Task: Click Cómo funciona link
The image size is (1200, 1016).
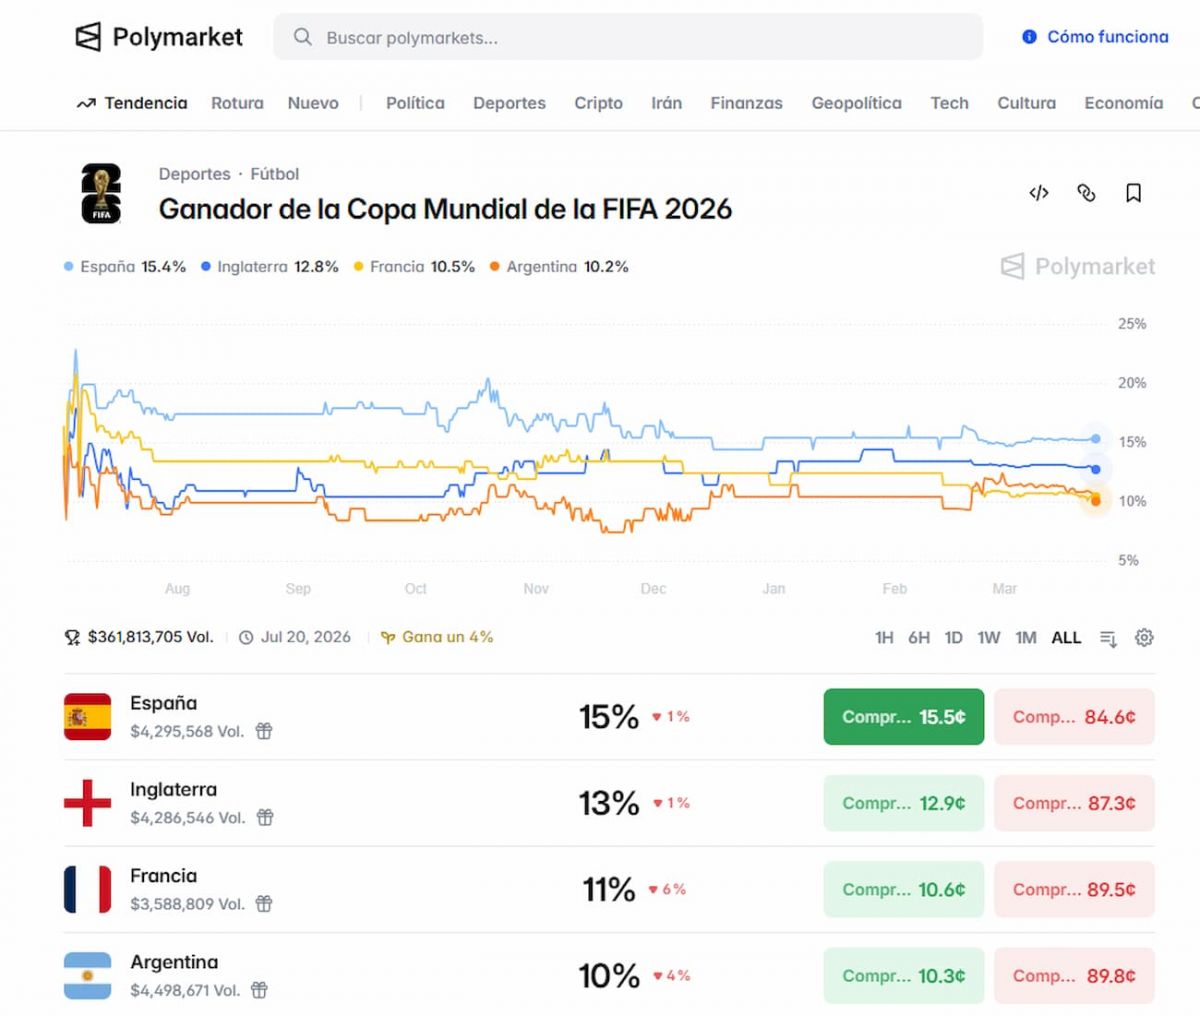Action: click(x=1105, y=36)
